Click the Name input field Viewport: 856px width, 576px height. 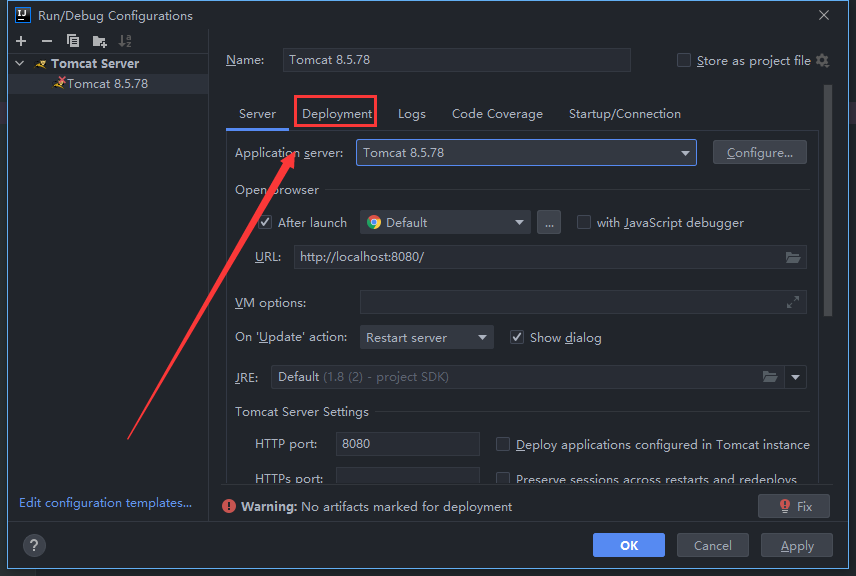456,60
